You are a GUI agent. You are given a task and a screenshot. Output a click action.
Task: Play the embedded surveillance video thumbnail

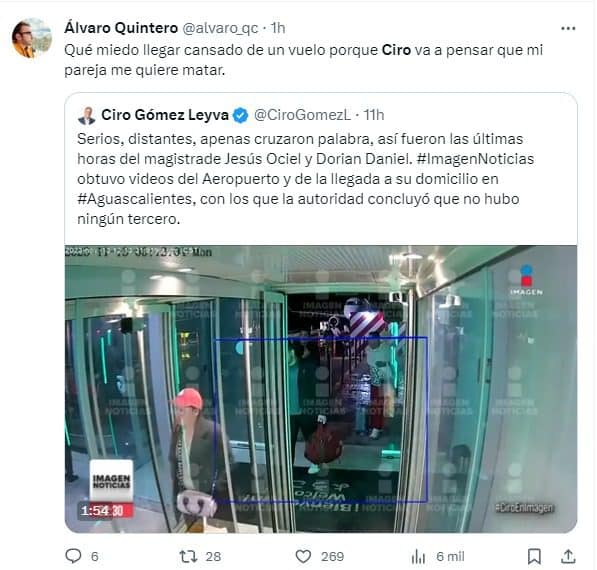pos(321,388)
